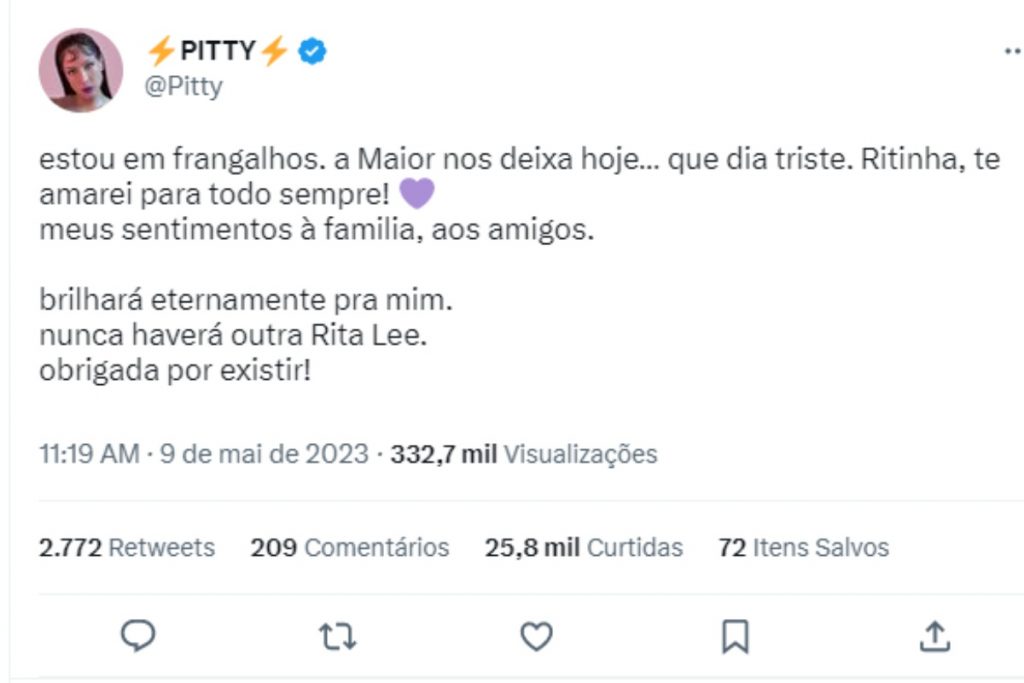Click the share upload arrow icon
Screen dimensions: 1024x683
(933, 635)
